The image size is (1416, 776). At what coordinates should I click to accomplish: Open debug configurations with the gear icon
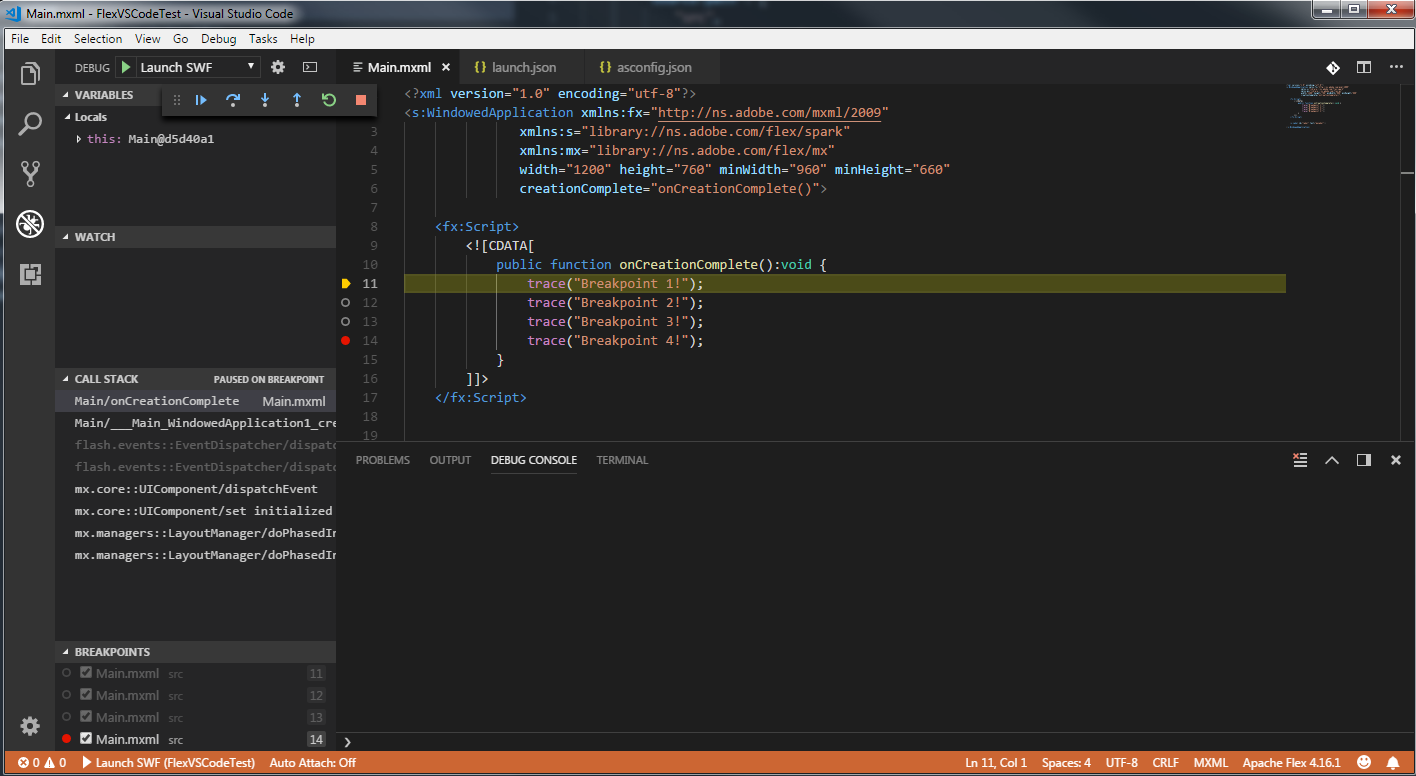click(x=277, y=66)
